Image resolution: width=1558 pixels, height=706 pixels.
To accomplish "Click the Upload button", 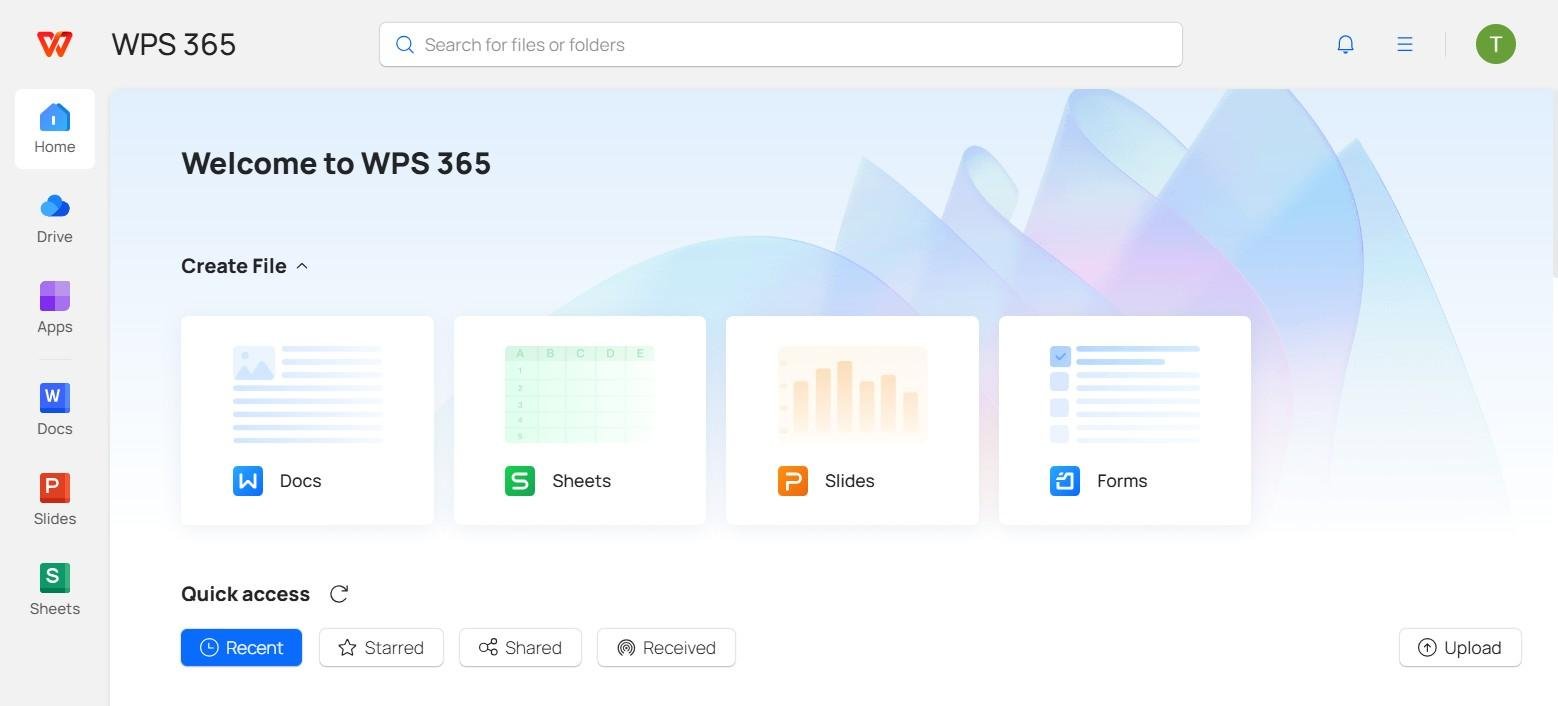I will [x=1459, y=647].
